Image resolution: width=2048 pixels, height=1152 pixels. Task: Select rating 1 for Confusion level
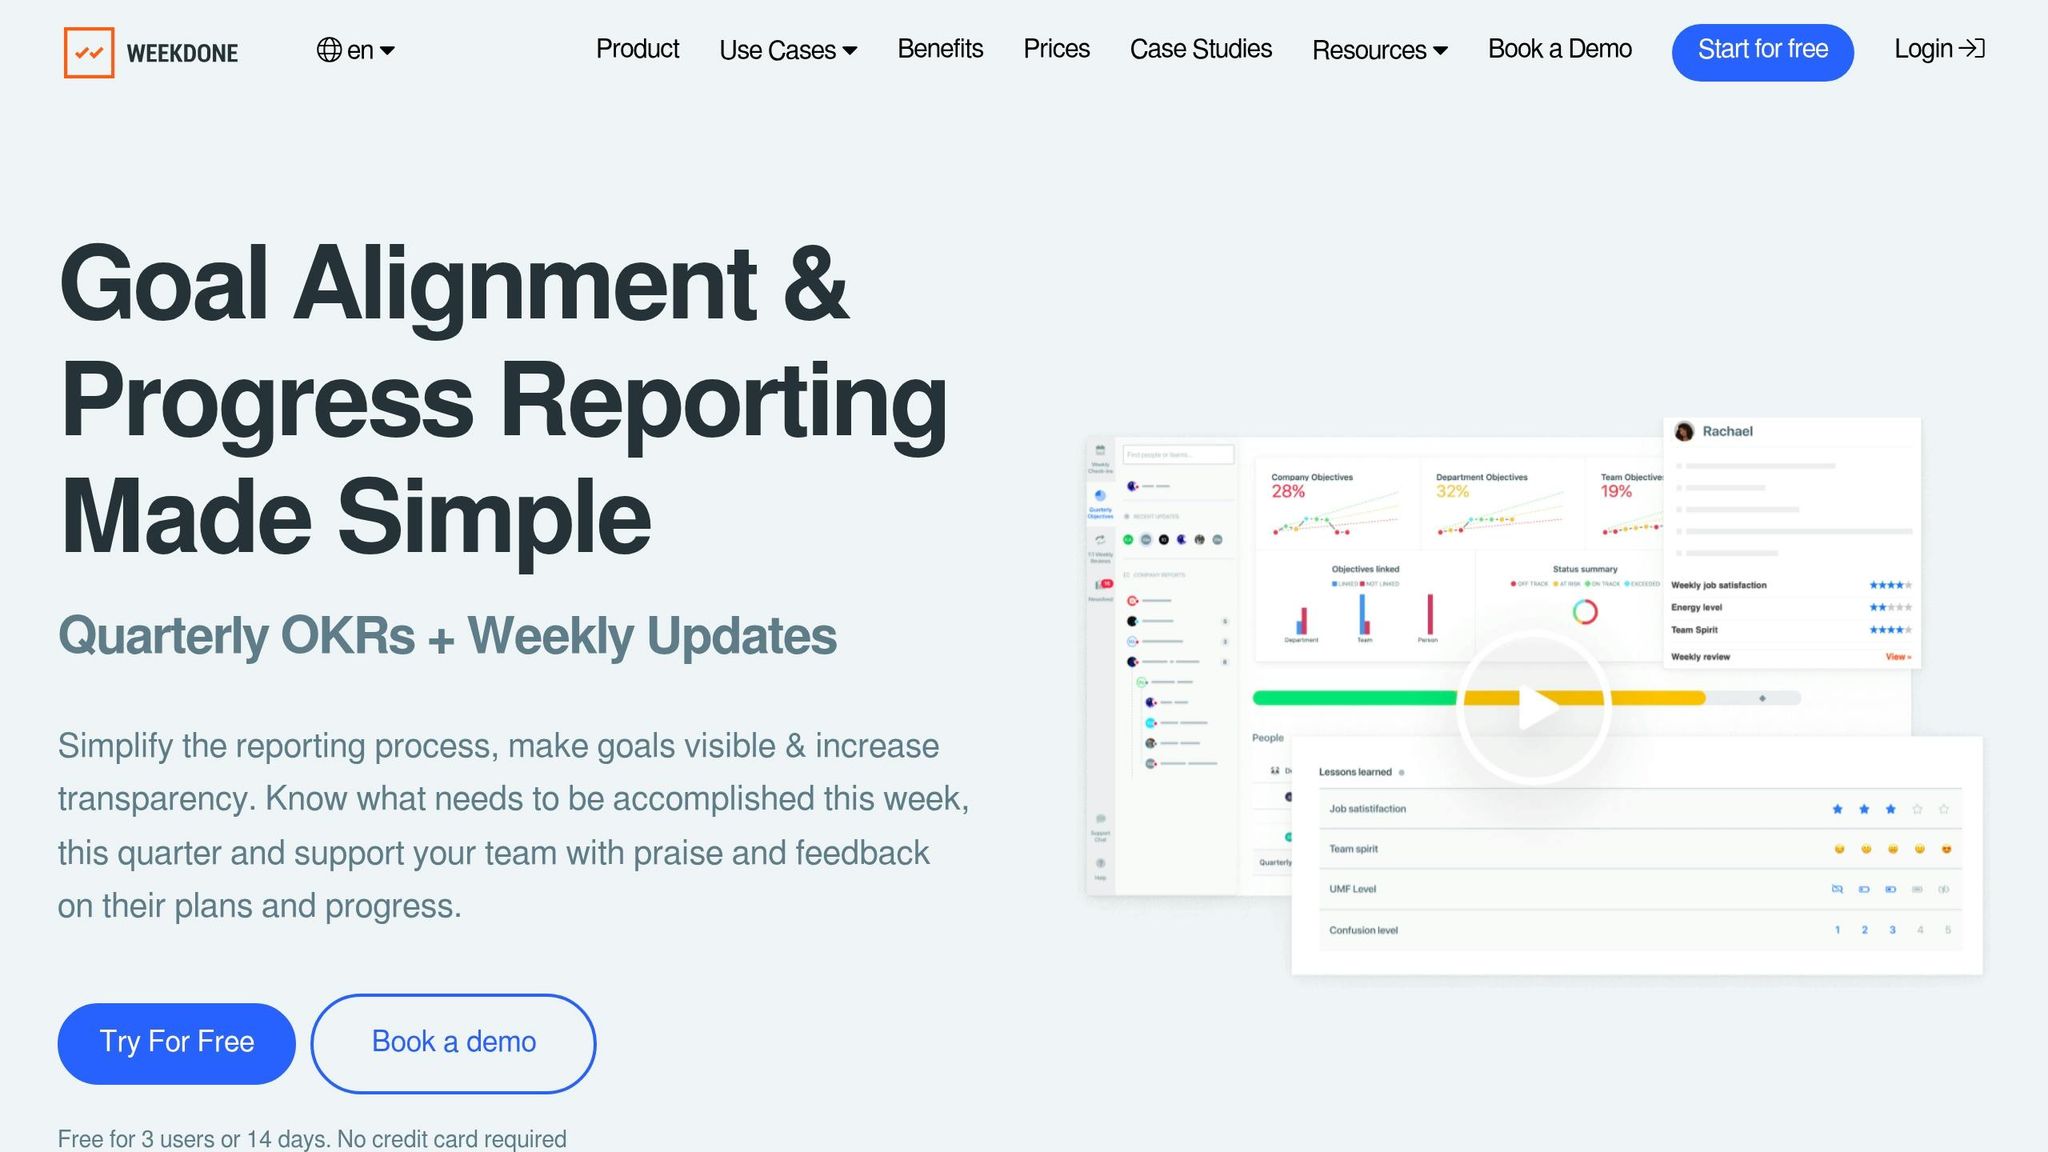[1837, 930]
